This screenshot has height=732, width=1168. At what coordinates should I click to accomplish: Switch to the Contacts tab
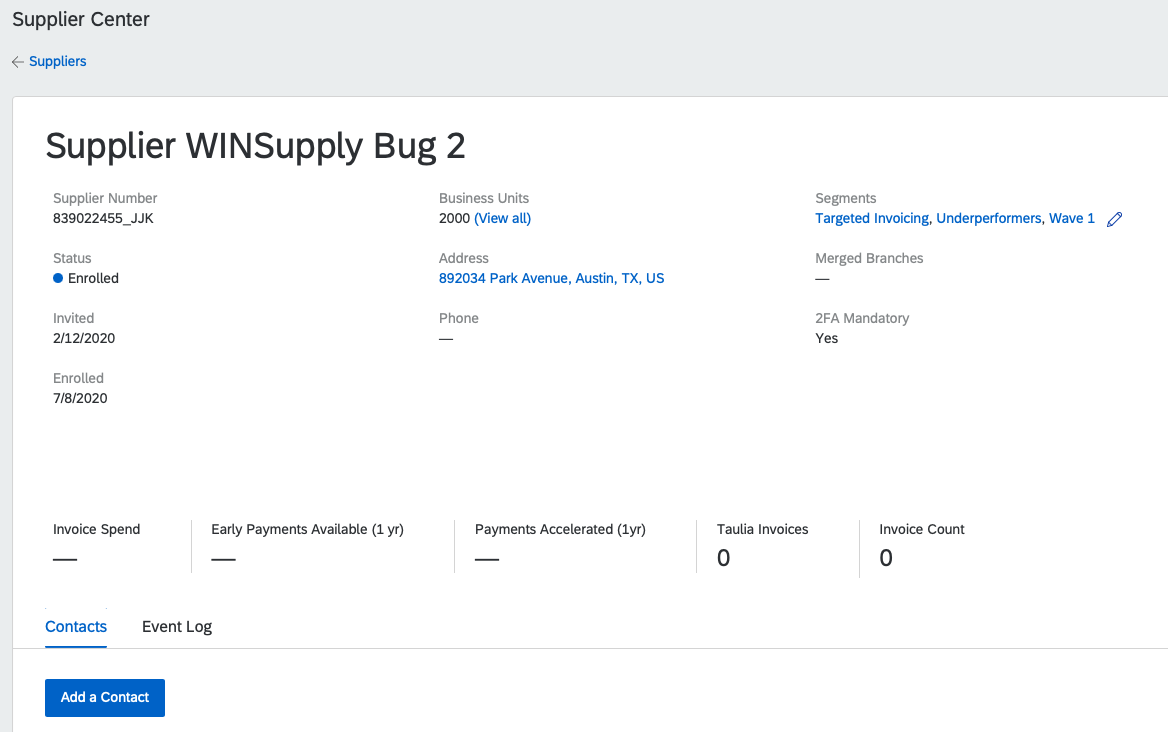(x=76, y=627)
